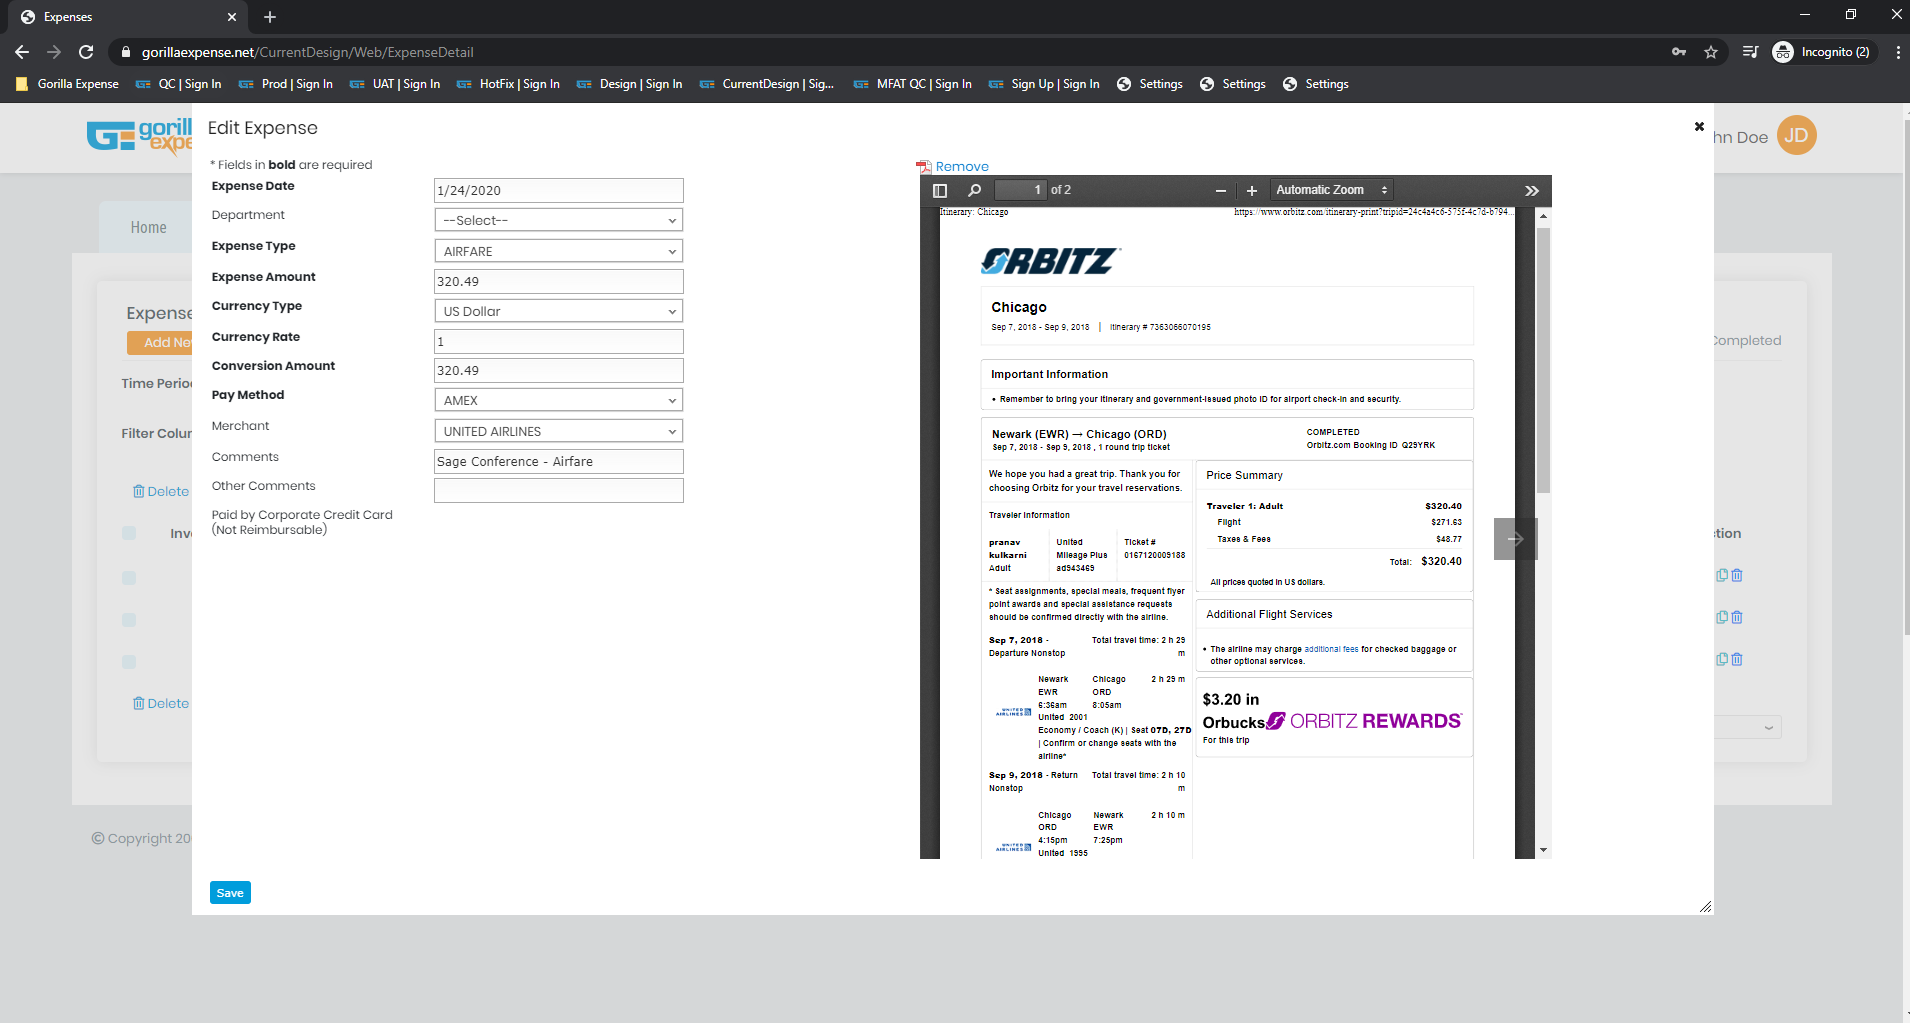Select Automatic Zoom level dropdown
1910x1023 pixels.
pyautogui.click(x=1330, y=191)
